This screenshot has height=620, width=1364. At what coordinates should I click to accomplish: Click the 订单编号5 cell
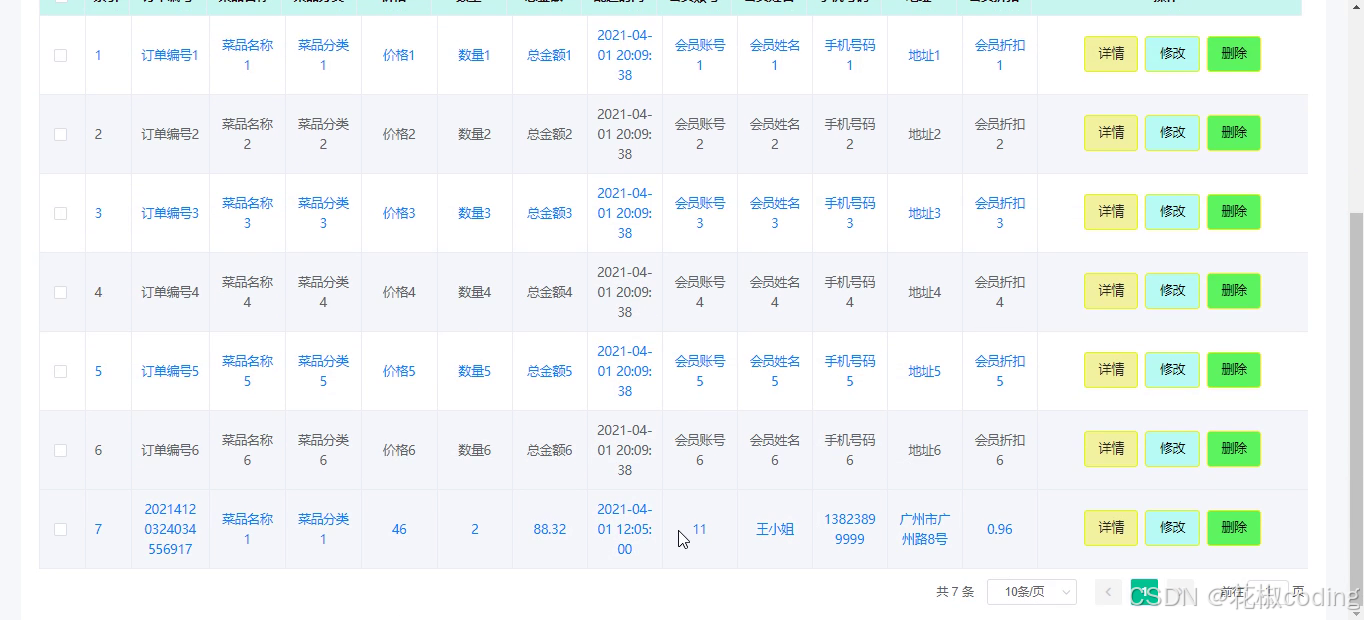tap(170, 371)
